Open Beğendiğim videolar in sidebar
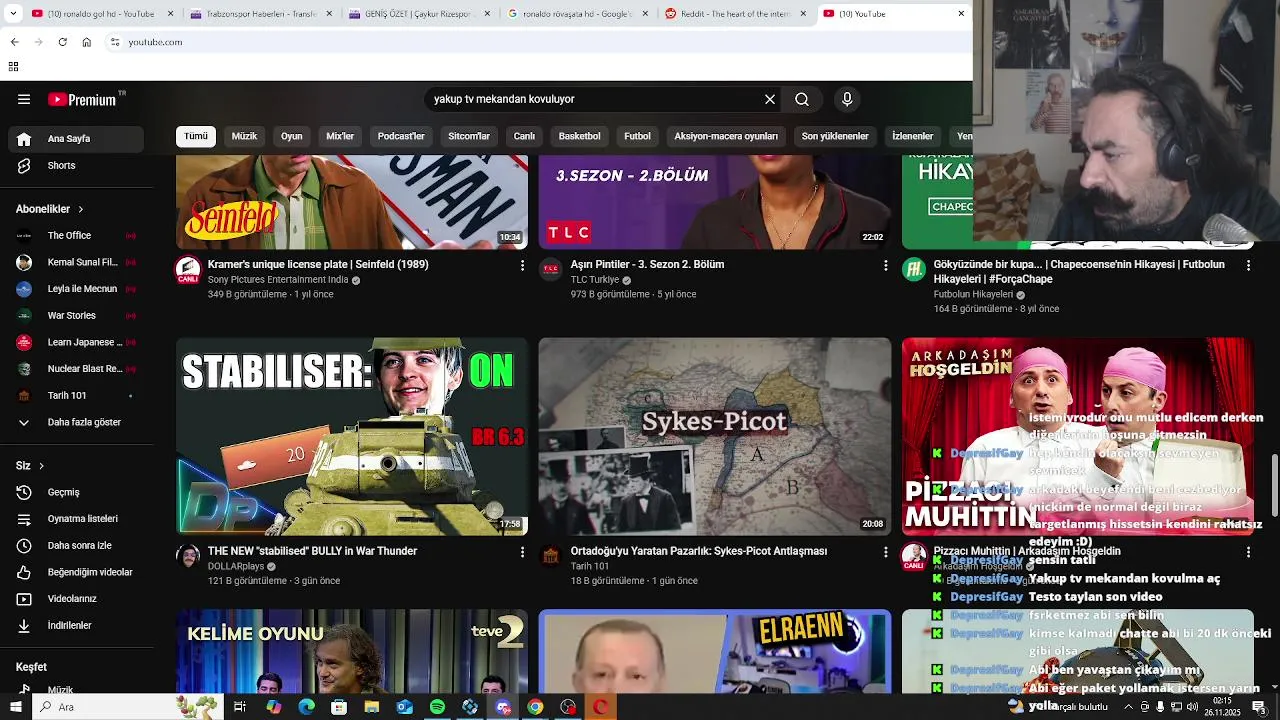Screen dimensions: 1280x720 (x=76, y=572)
